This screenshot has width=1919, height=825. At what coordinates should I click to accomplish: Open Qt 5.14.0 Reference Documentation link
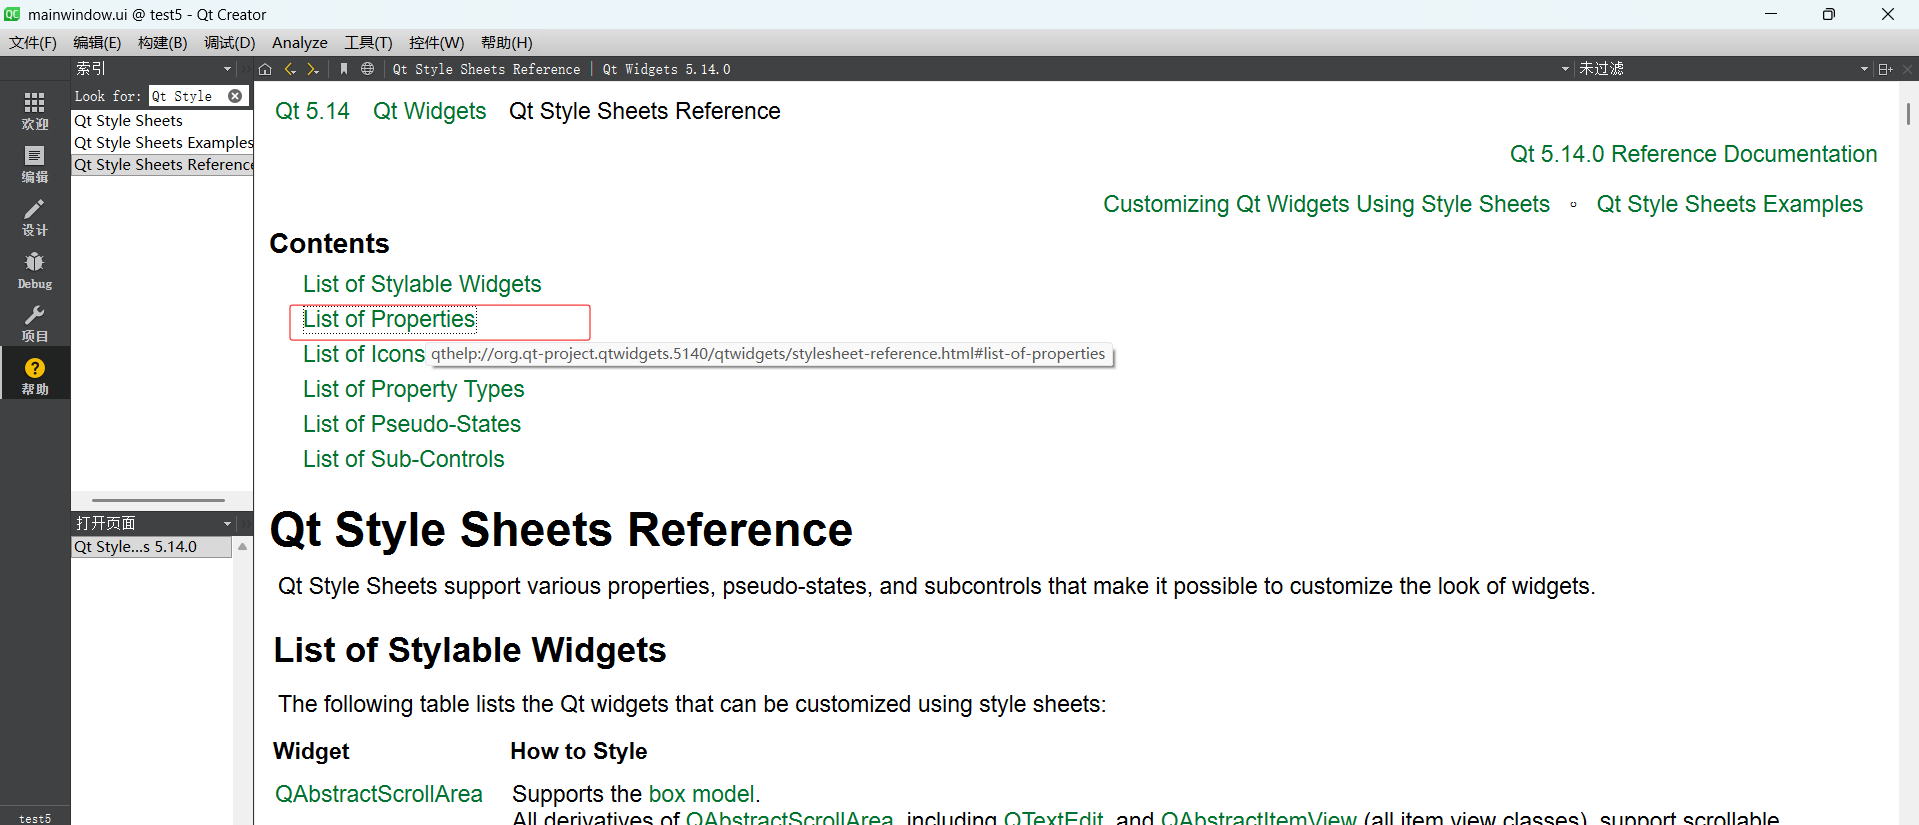click(x=1693, y=154)
